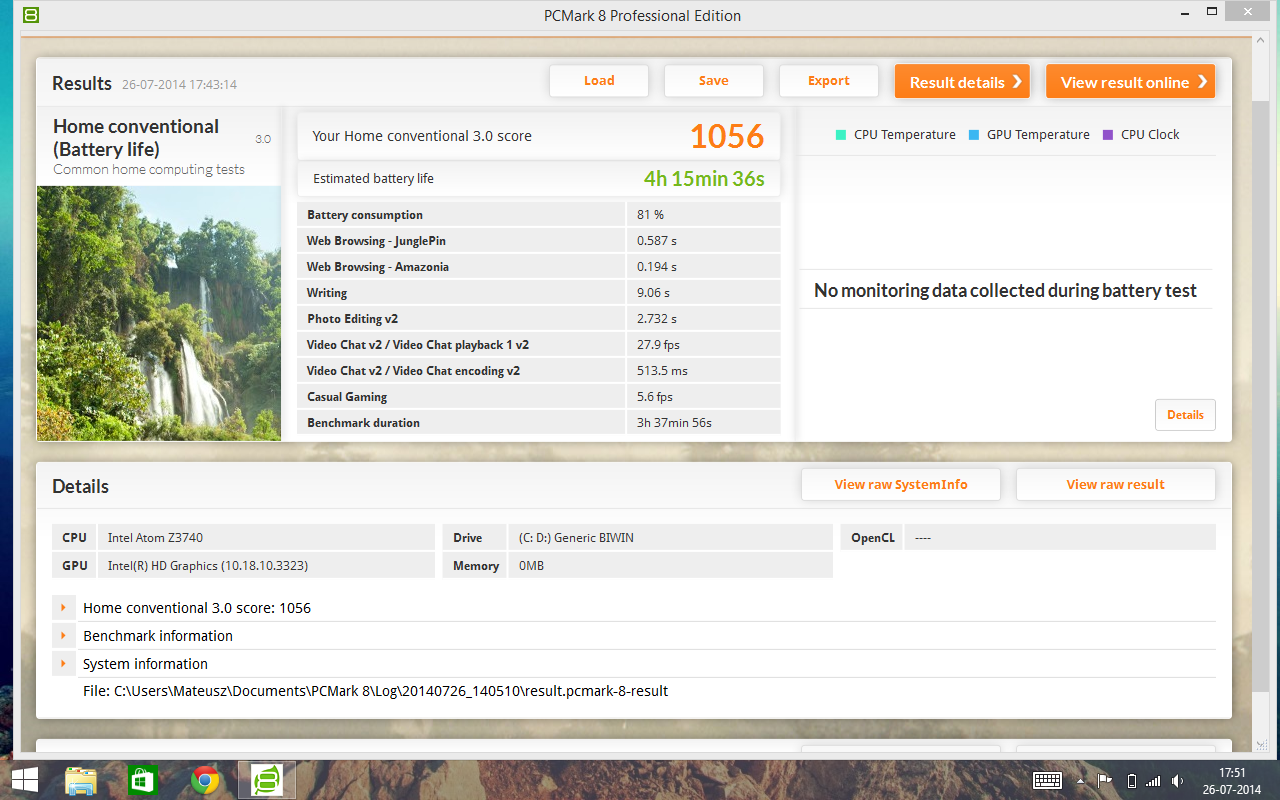Viewport: 1280px width, 800px height.
Task: Expand the Home conventional 3.0 score section
Action: click(x=64, y=608)
